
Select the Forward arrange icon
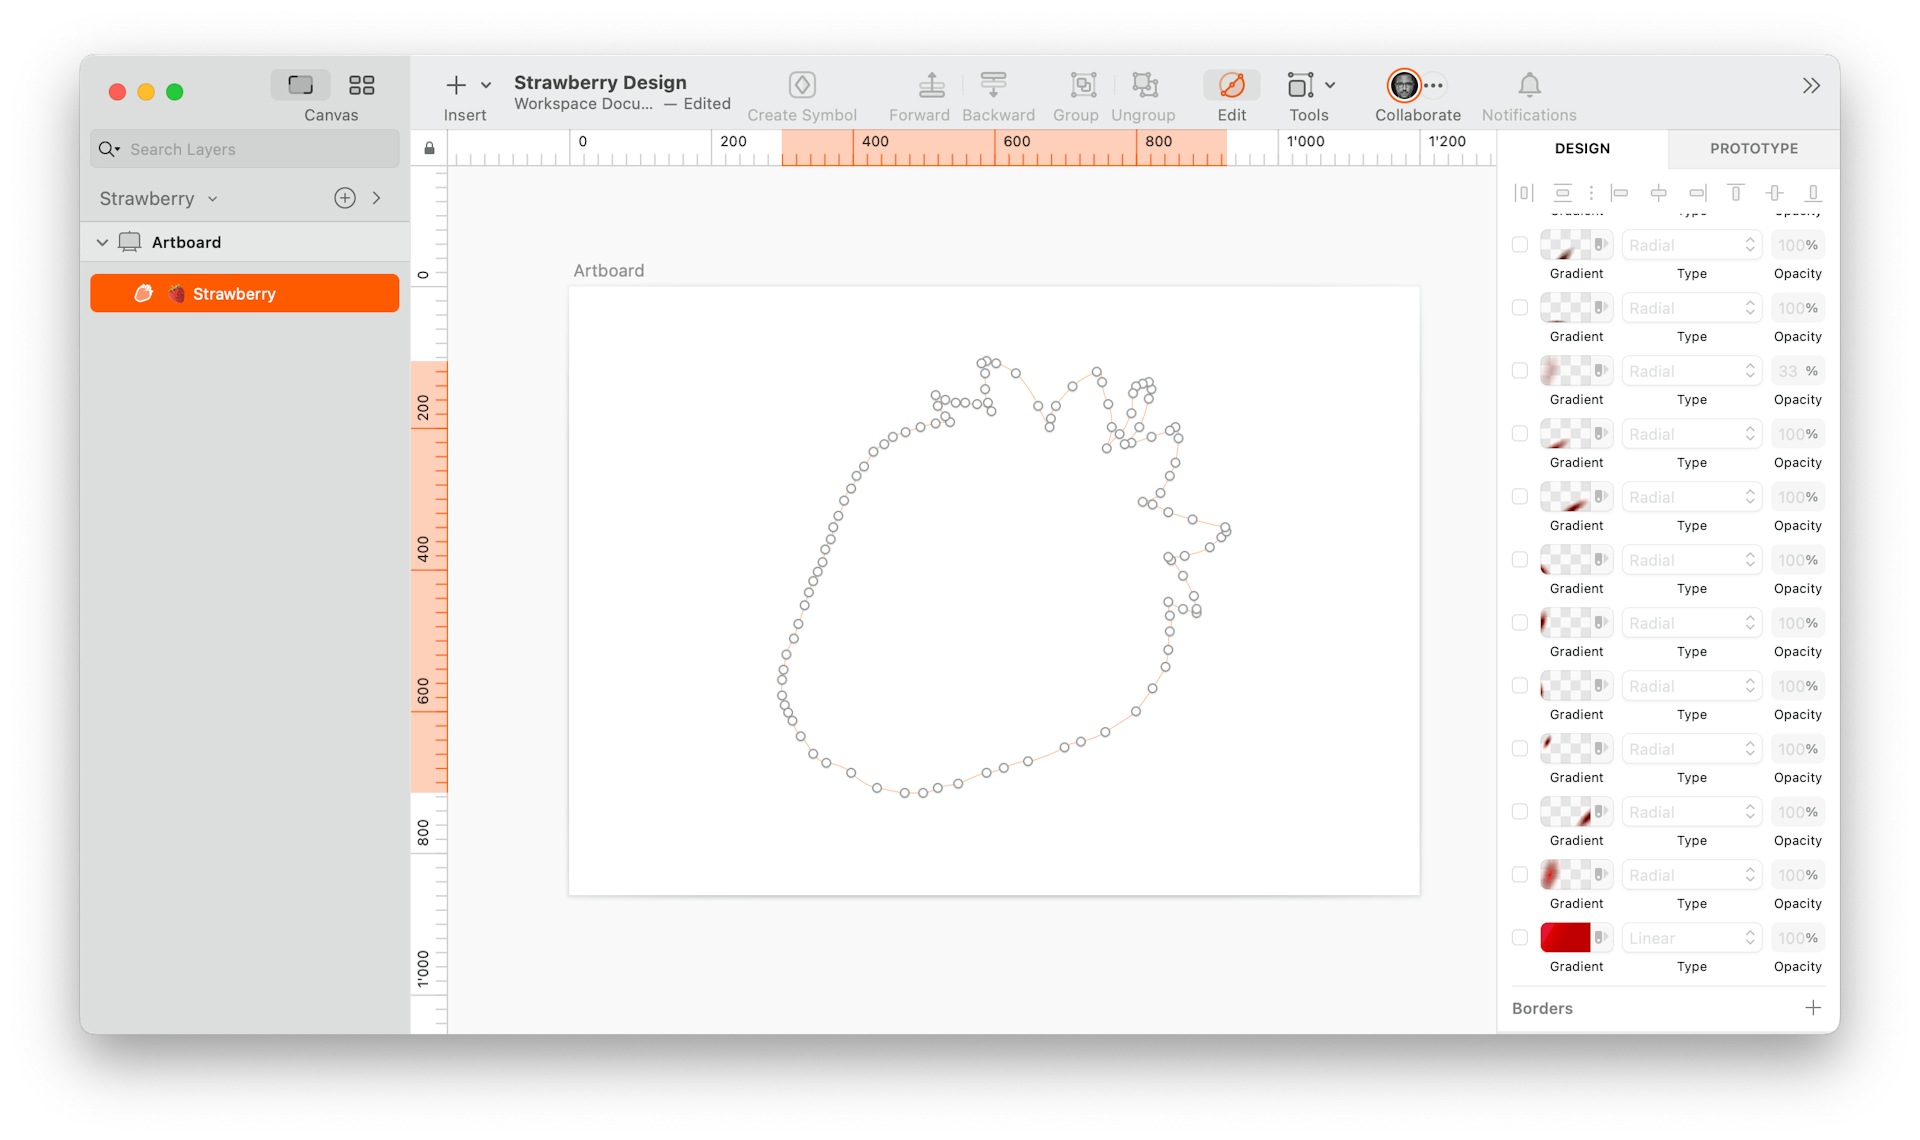point(930,85)
